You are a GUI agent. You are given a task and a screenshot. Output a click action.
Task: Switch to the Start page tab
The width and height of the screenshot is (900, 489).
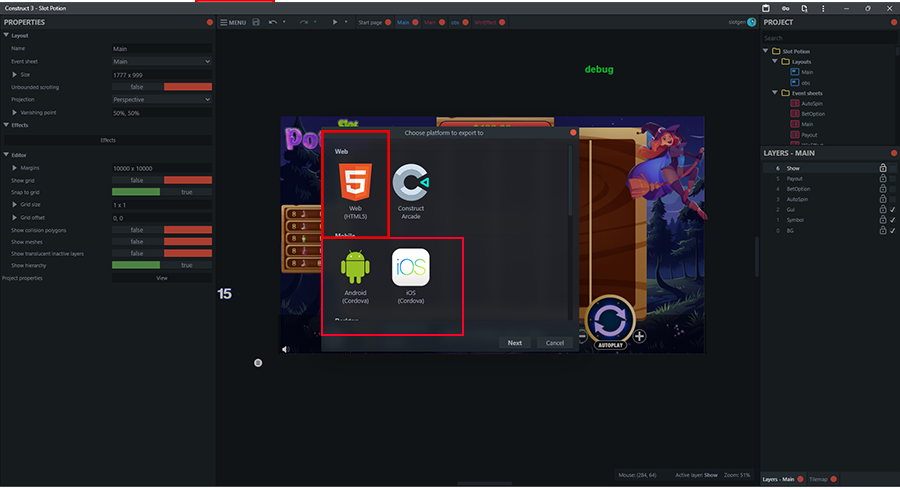[x=370, y=22]
